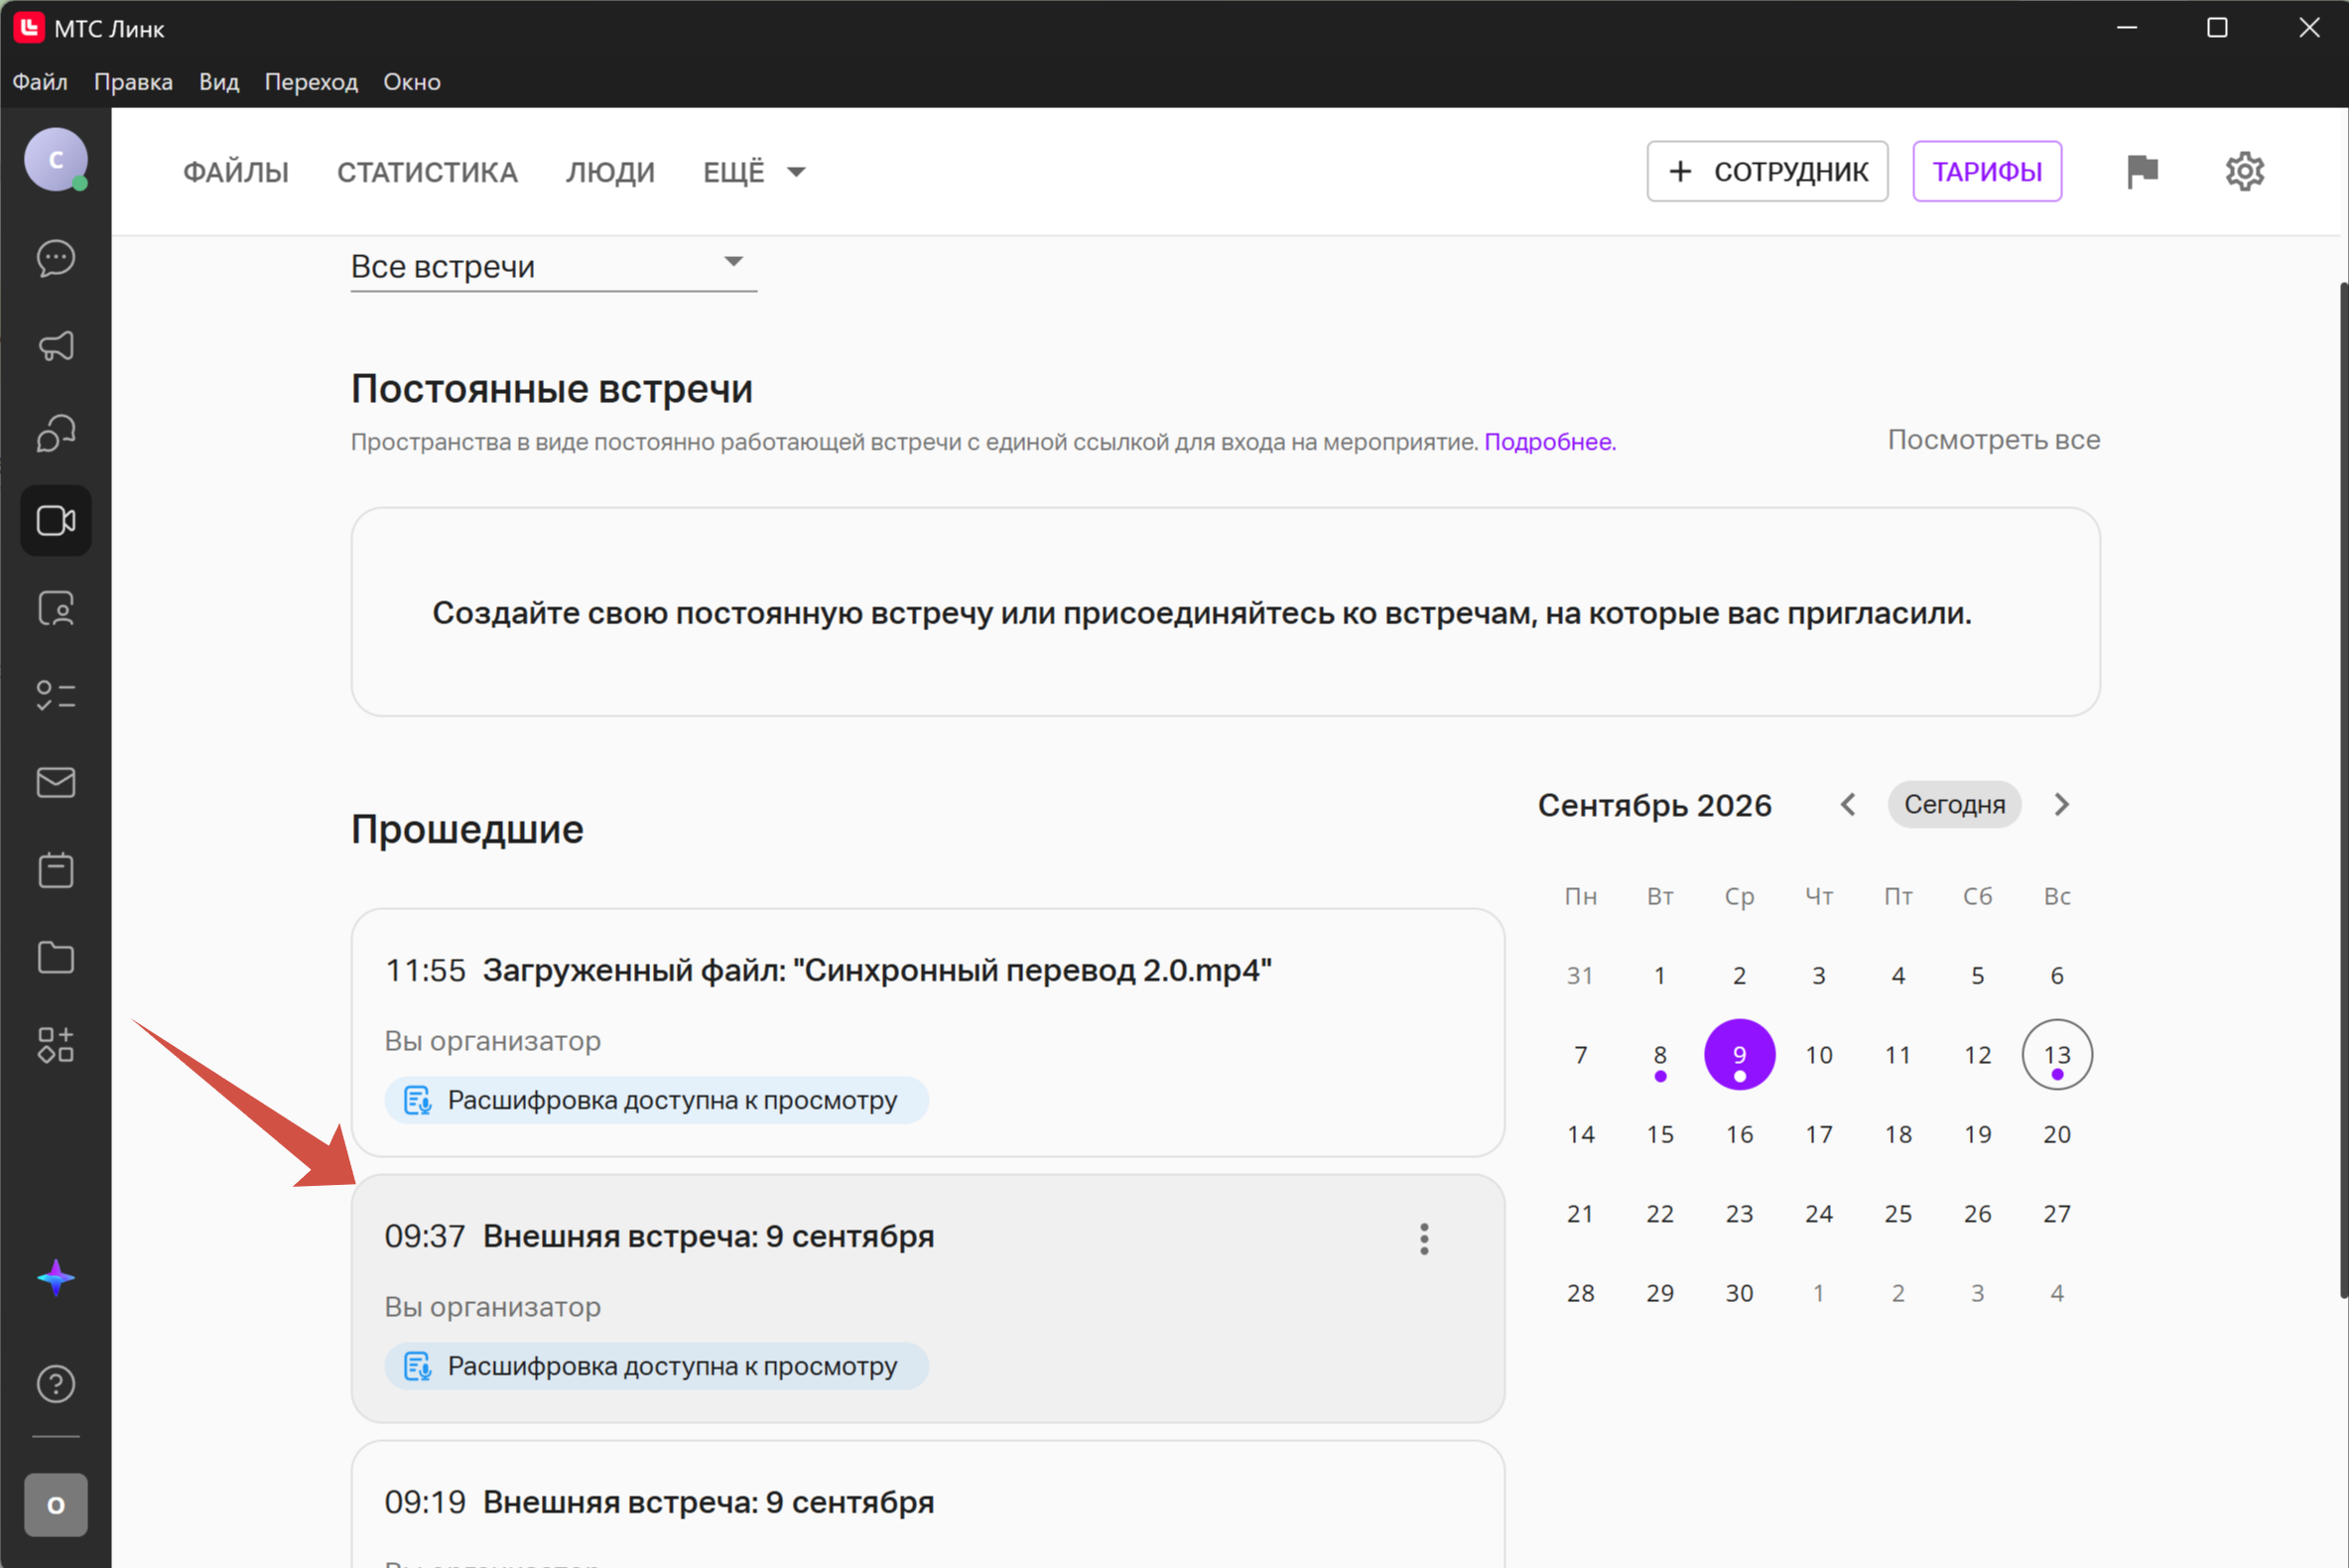Screen dimensions: 2349x1568
Task: Click the + СОТРУДНИК button
Action: coord(1767,172)
